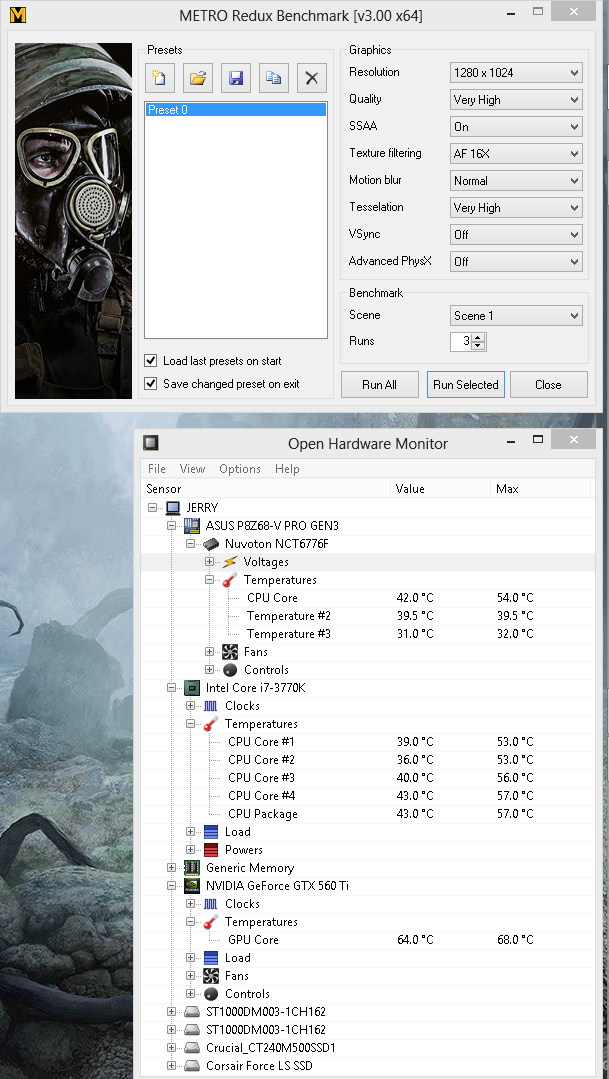Open preset file with folder icon
The width and height of the screenshot is (609, 1079).
(x=198, y=78)
